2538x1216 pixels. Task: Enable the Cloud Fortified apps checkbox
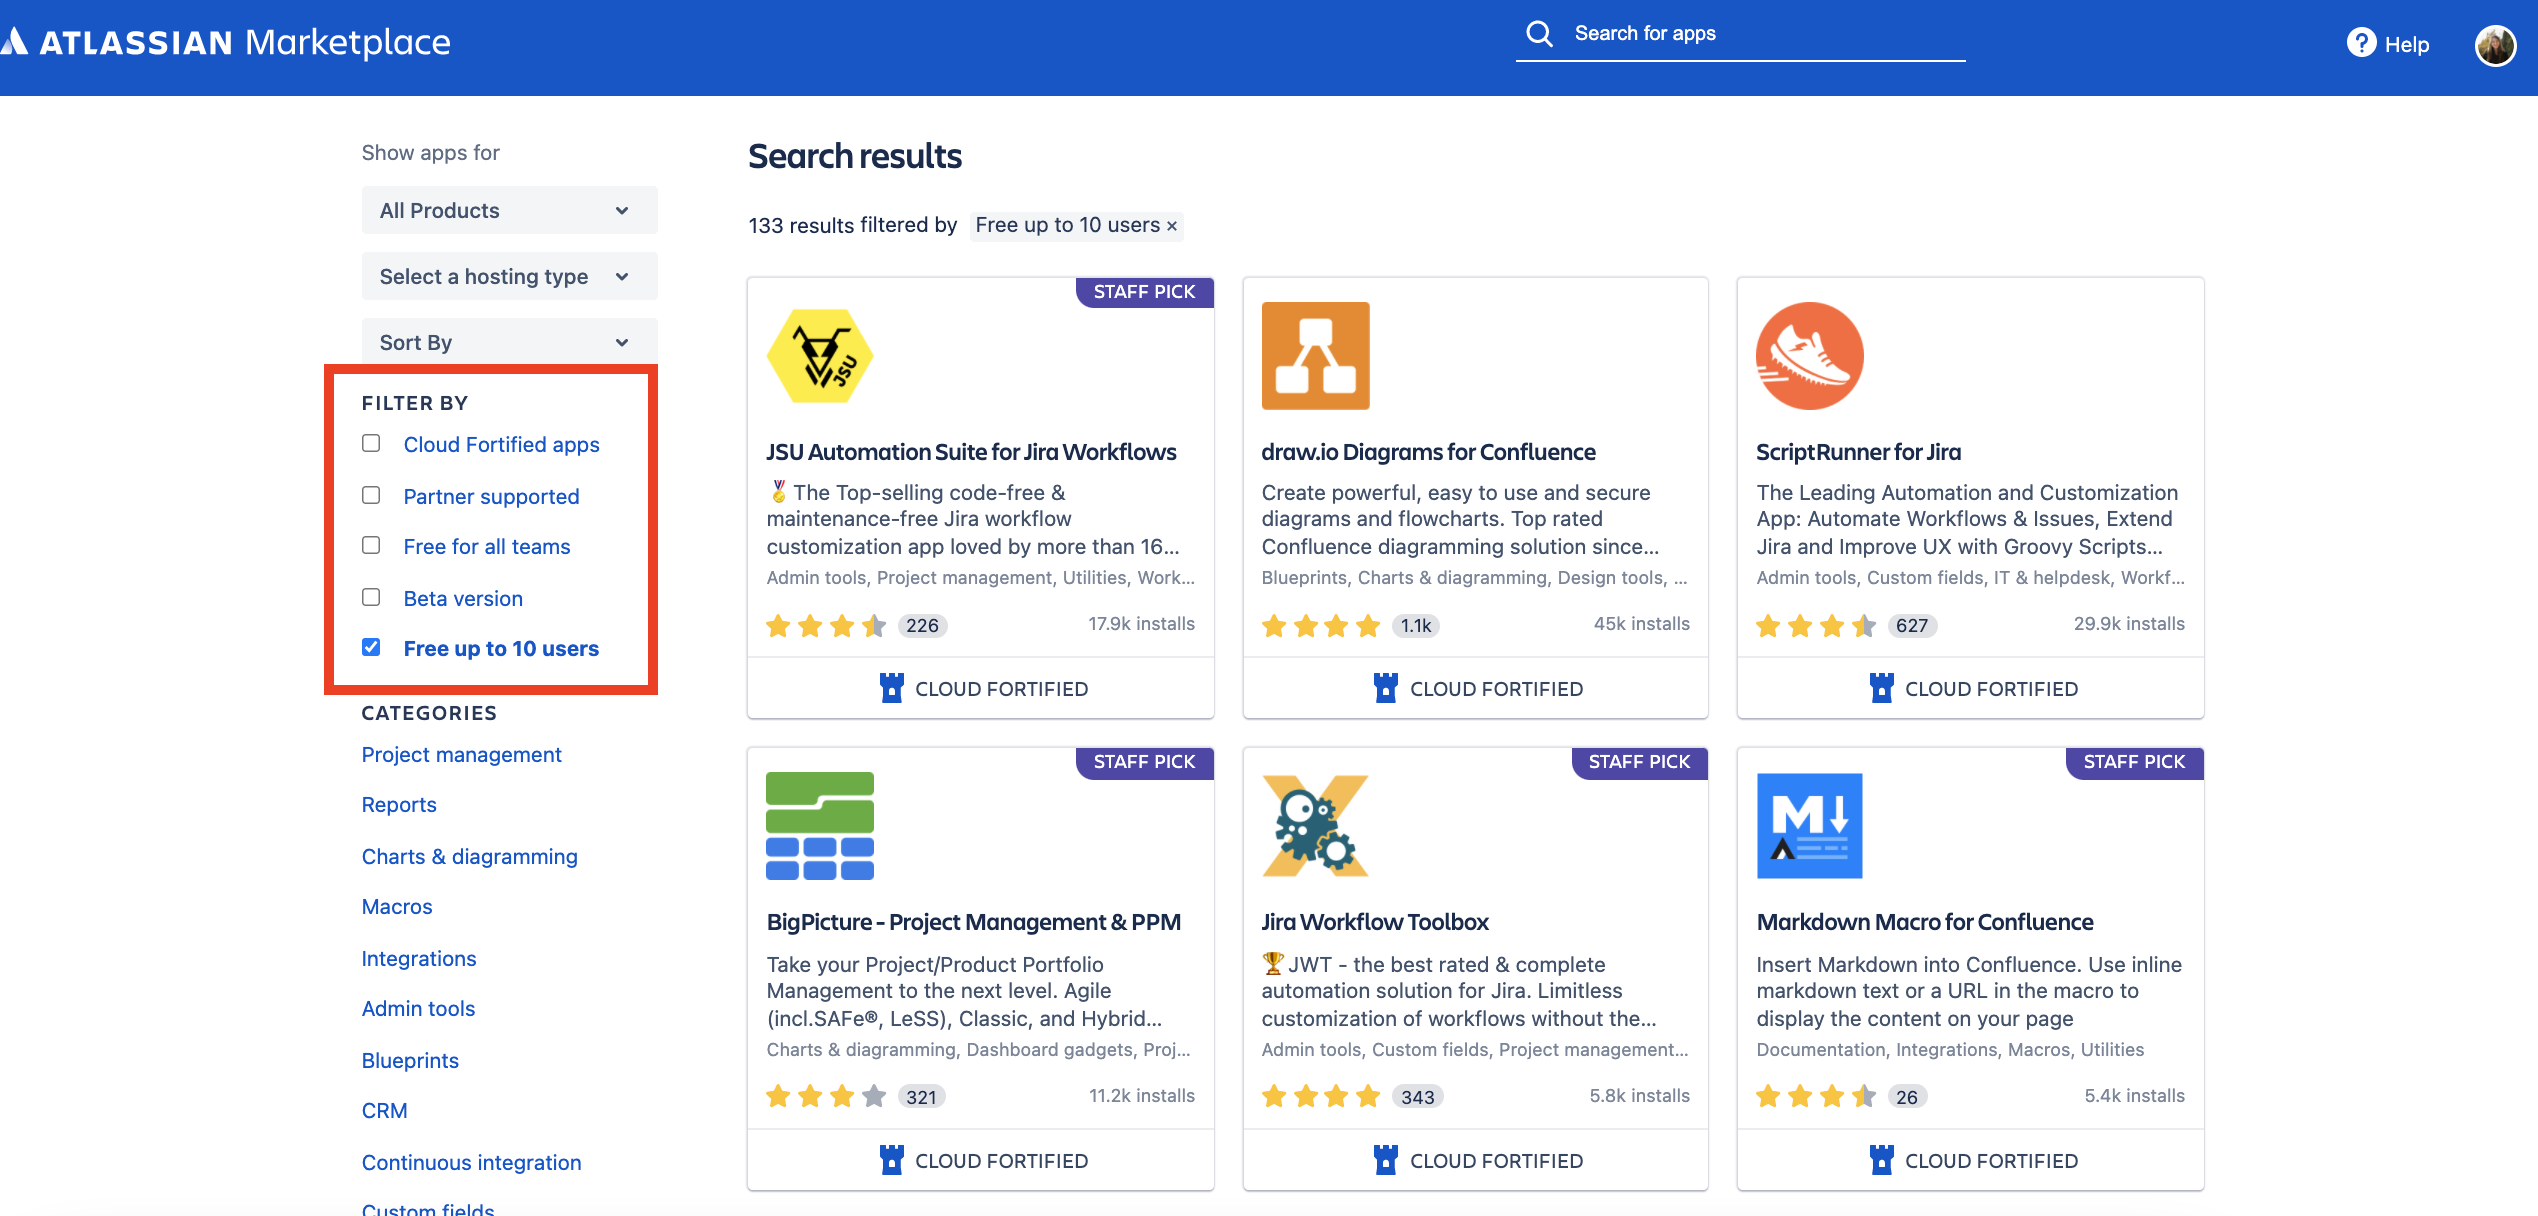point(371,443)
